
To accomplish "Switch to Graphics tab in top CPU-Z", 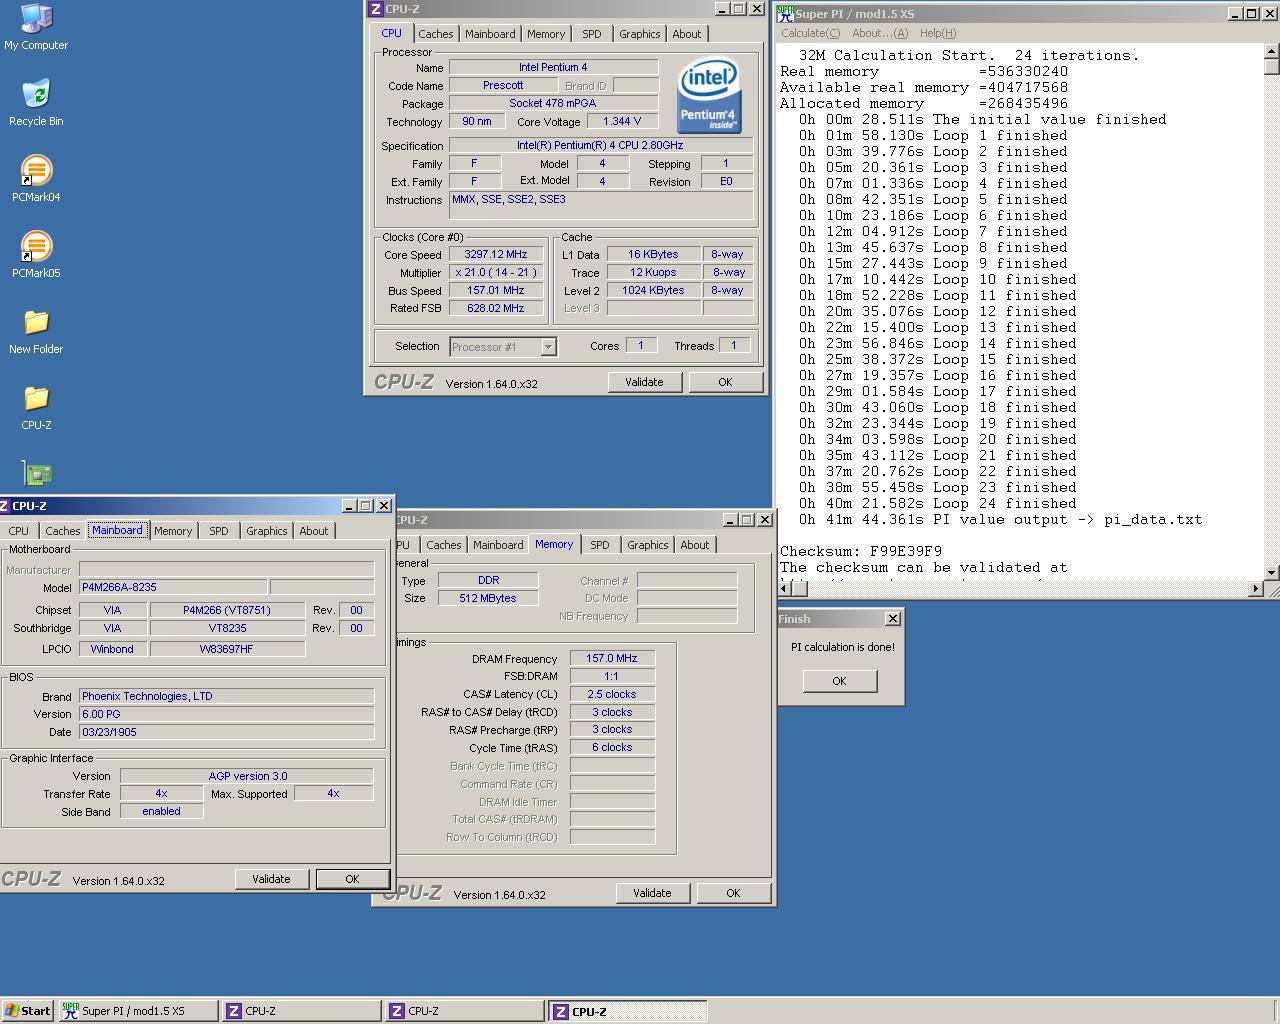I will point(640,34).
